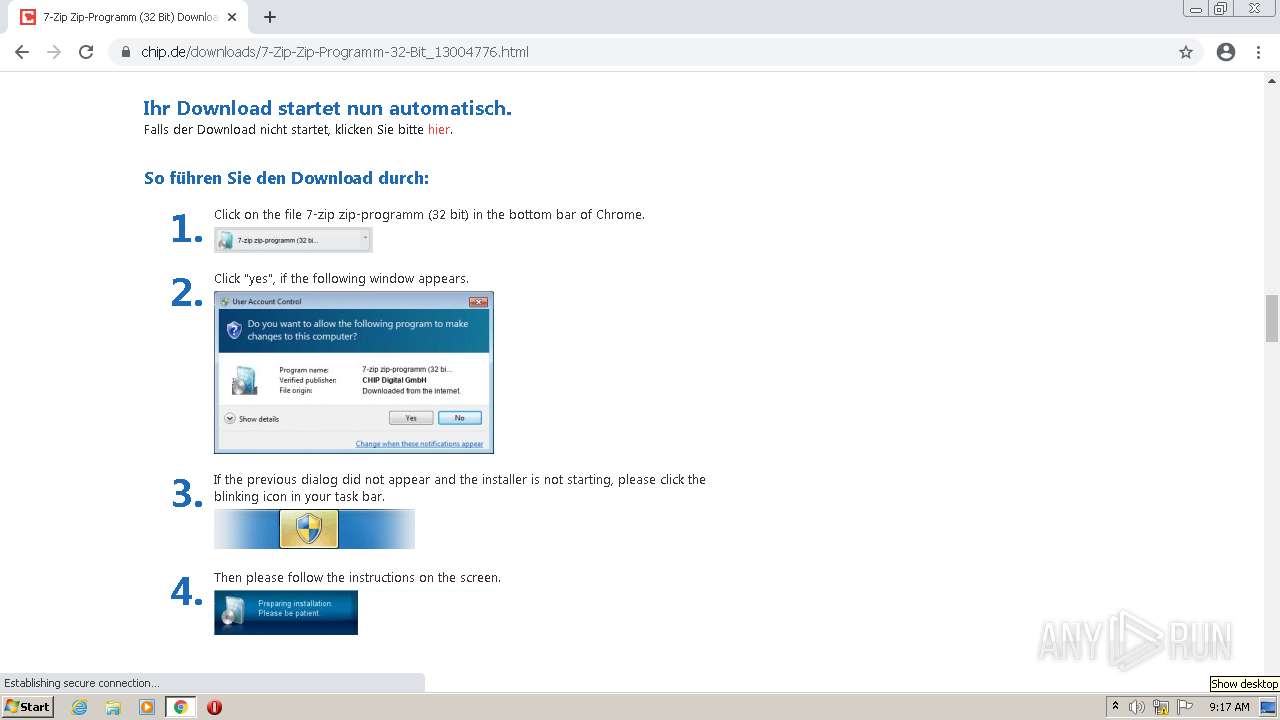1280x720 pixels.
Task: Click 'So führen Sie den Download durch' heading
Action: (286, 178)
